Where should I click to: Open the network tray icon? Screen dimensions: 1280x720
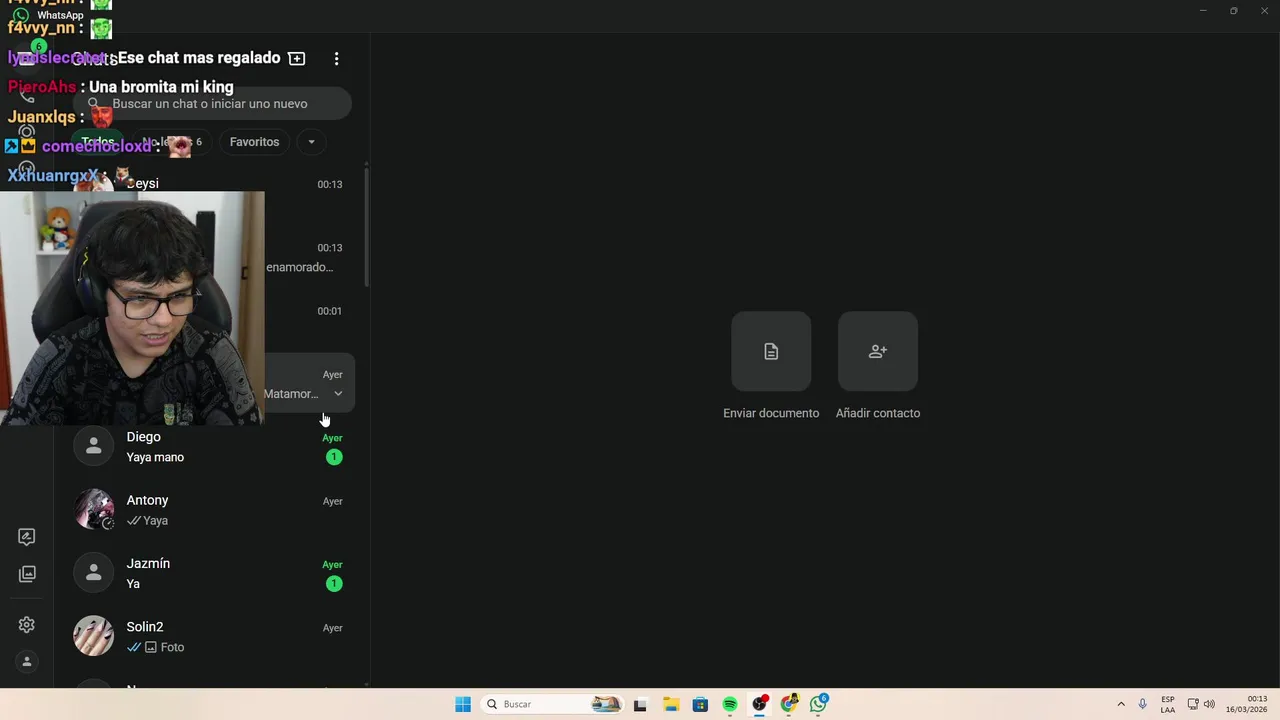click(1193, 704)
